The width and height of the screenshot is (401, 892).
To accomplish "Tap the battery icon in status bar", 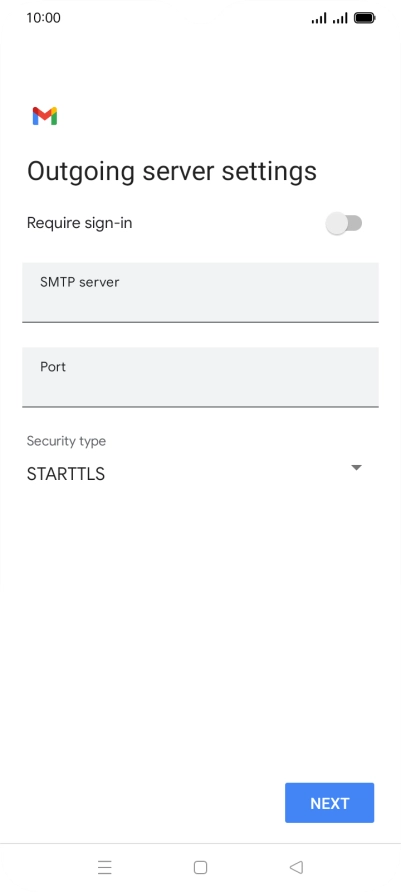I will [364, 18].
